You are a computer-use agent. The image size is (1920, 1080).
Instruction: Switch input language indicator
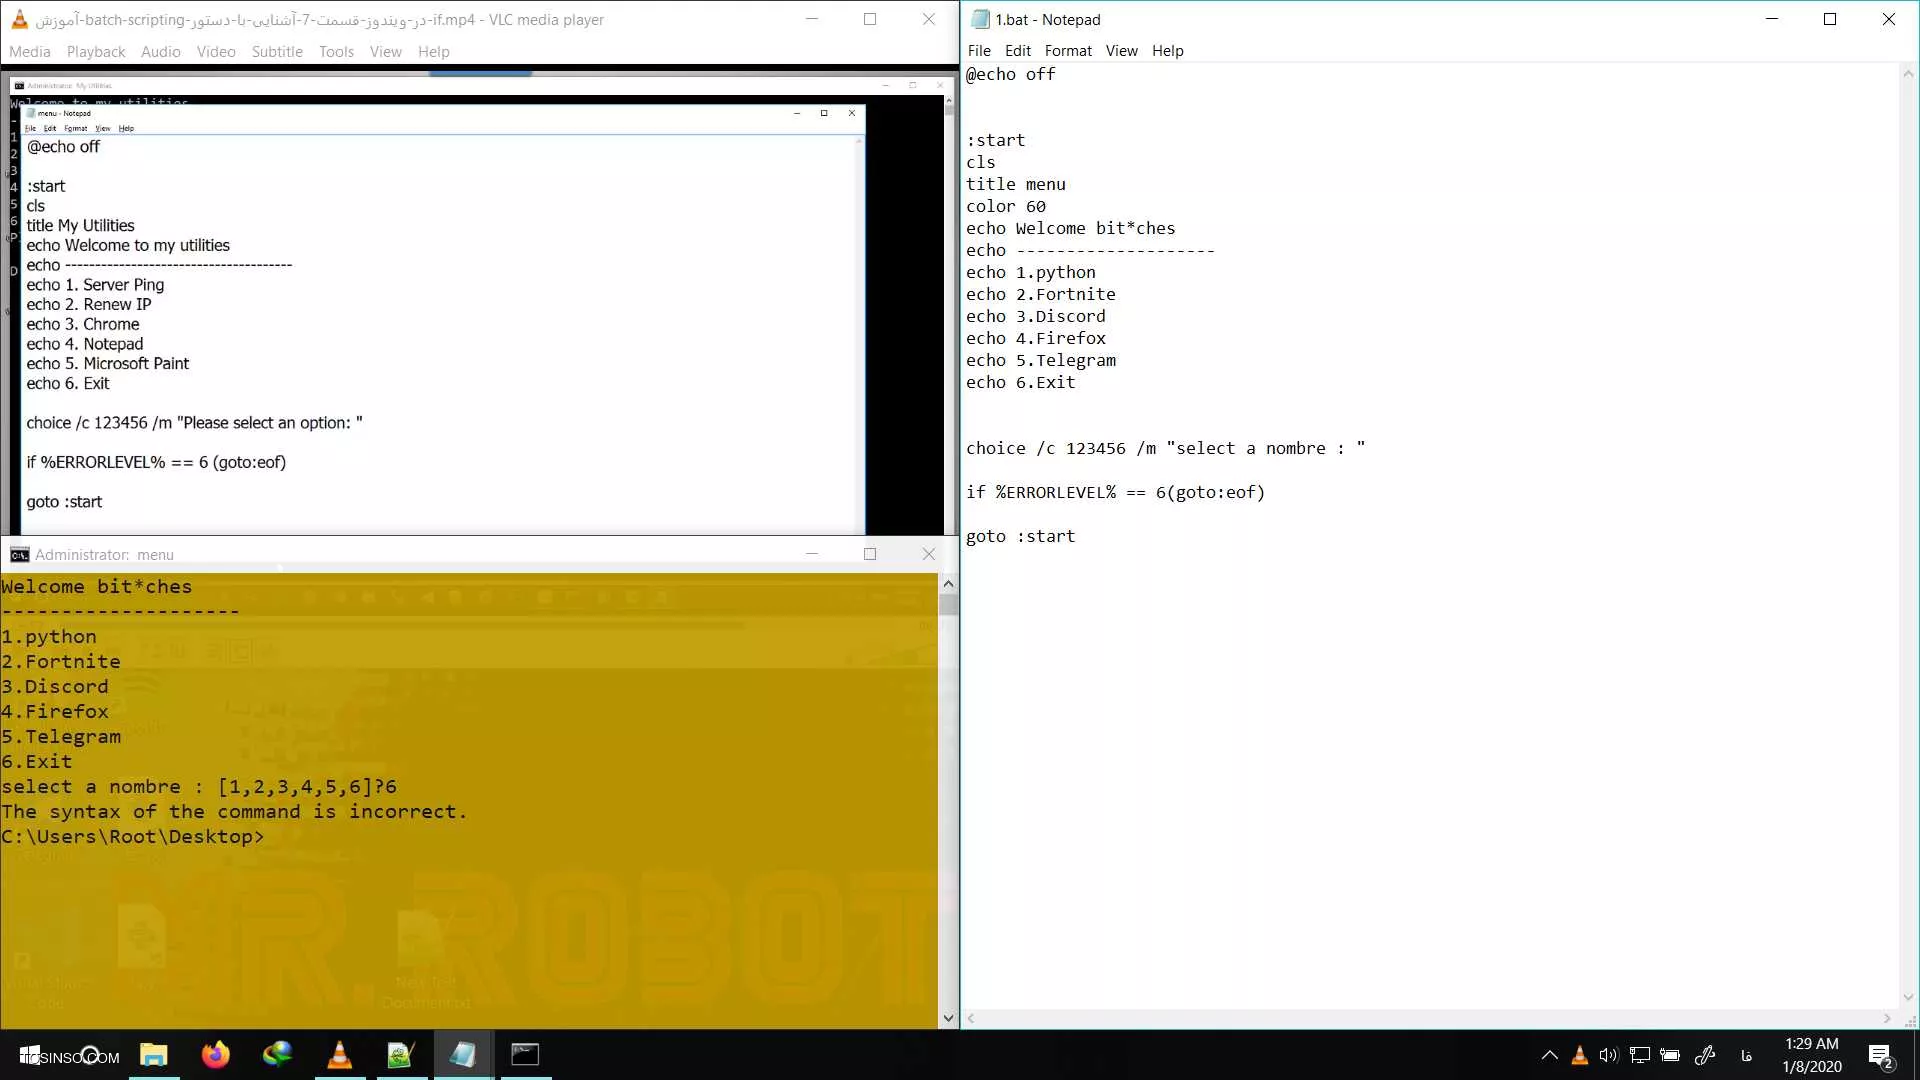tap(1746, 1055)
